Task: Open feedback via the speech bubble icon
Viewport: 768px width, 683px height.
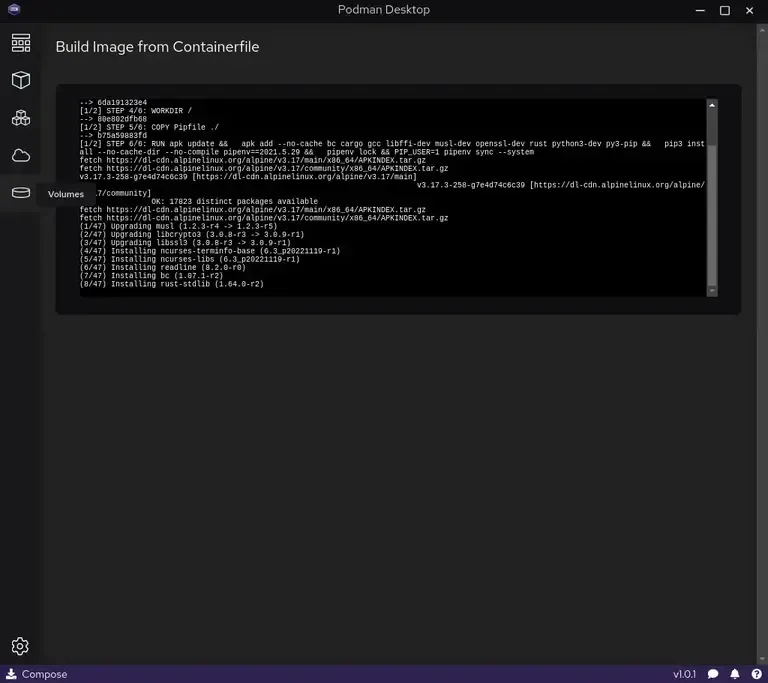Action: point(713,674)
